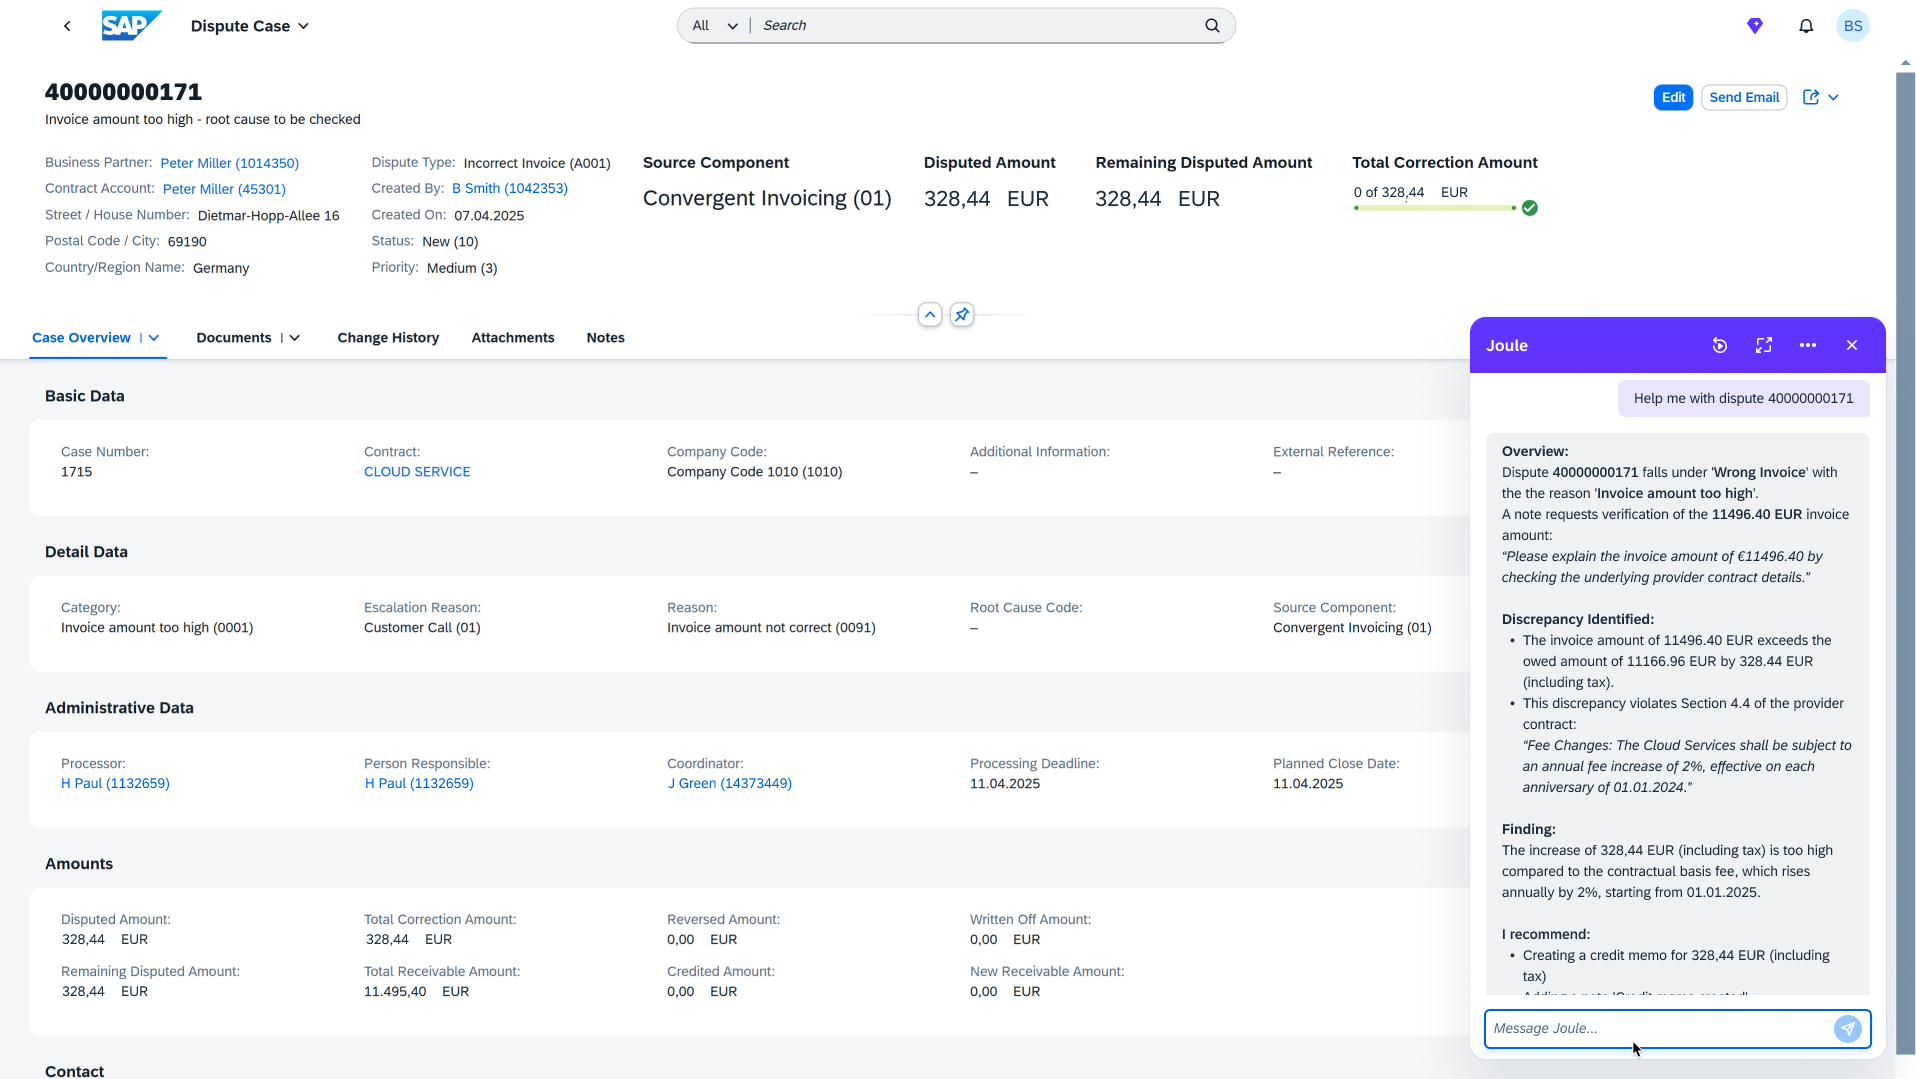Toggle the header pin button
Image resolution: width=1916 pixels, height=1079 pixels.
click(961, 315)
